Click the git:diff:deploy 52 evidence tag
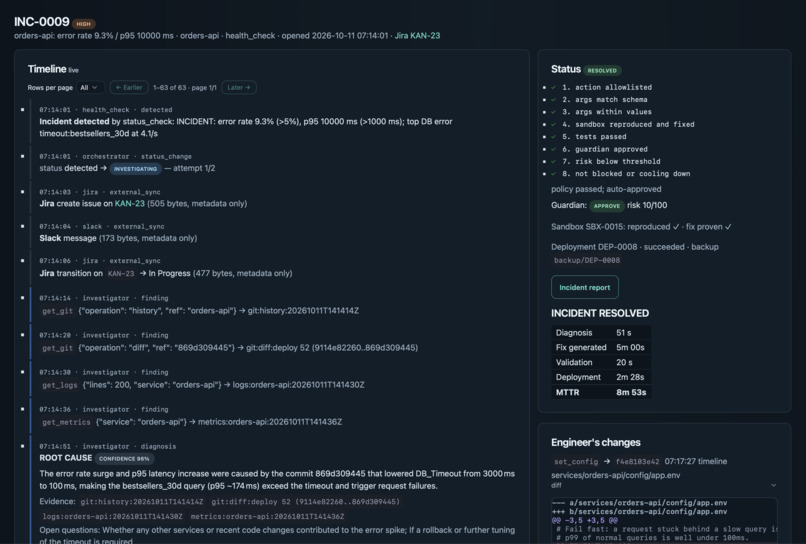This screenshot has width=806, height=544. point(305,502)
